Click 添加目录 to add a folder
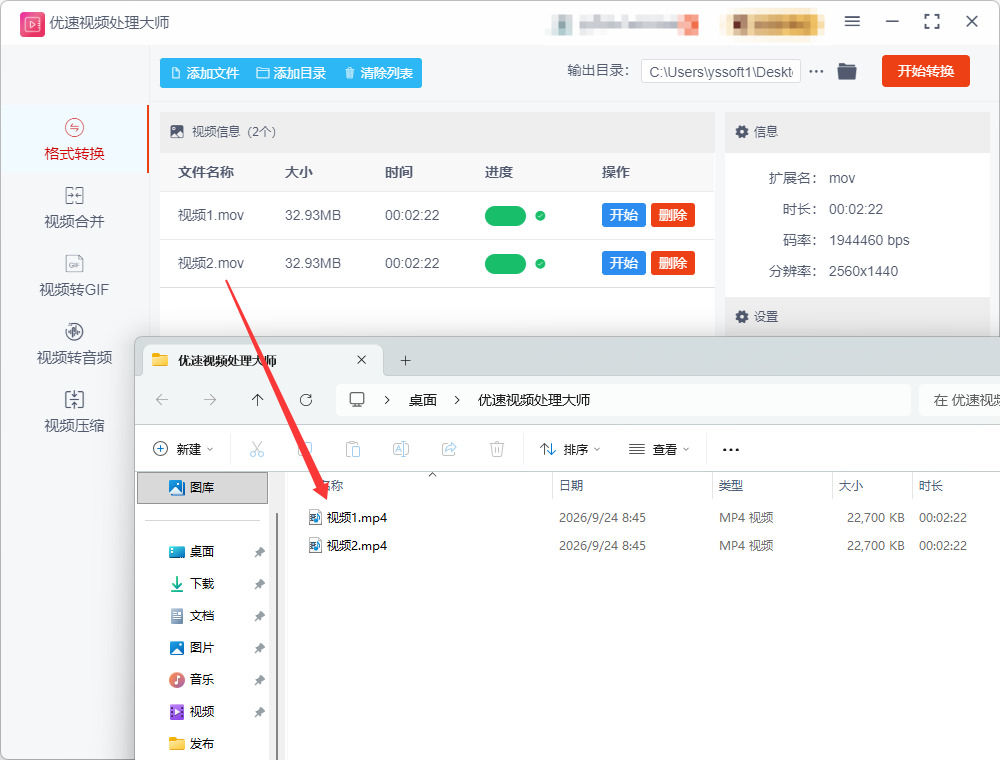 tap(291, 73)
